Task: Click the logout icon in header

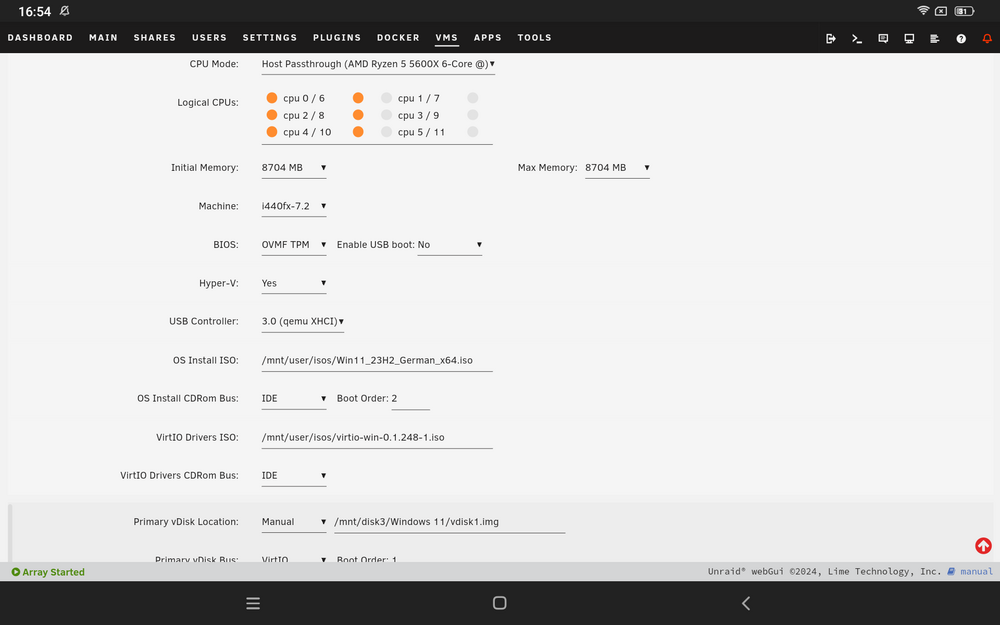Action: 830,38
